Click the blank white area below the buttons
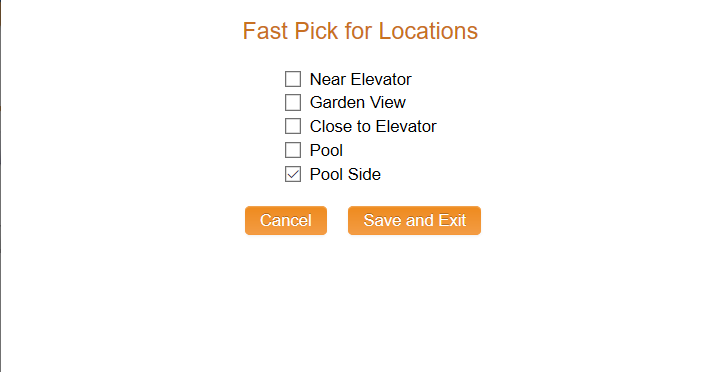 point(362,303)
